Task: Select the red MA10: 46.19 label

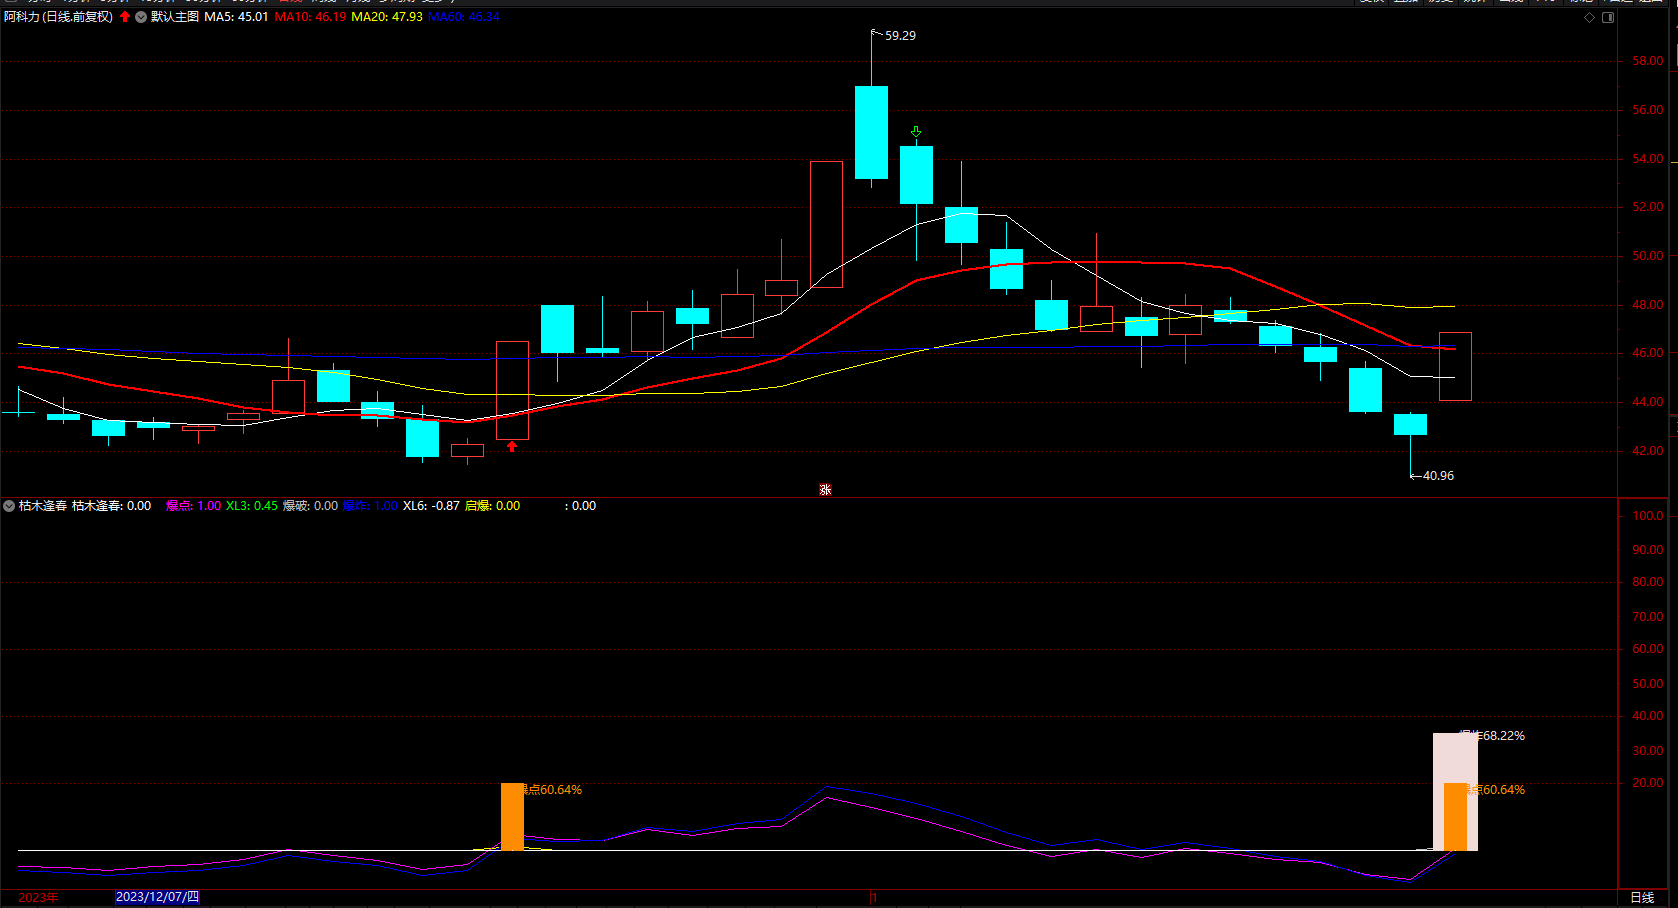Action: pyautogui.click(x=310, y=17)
